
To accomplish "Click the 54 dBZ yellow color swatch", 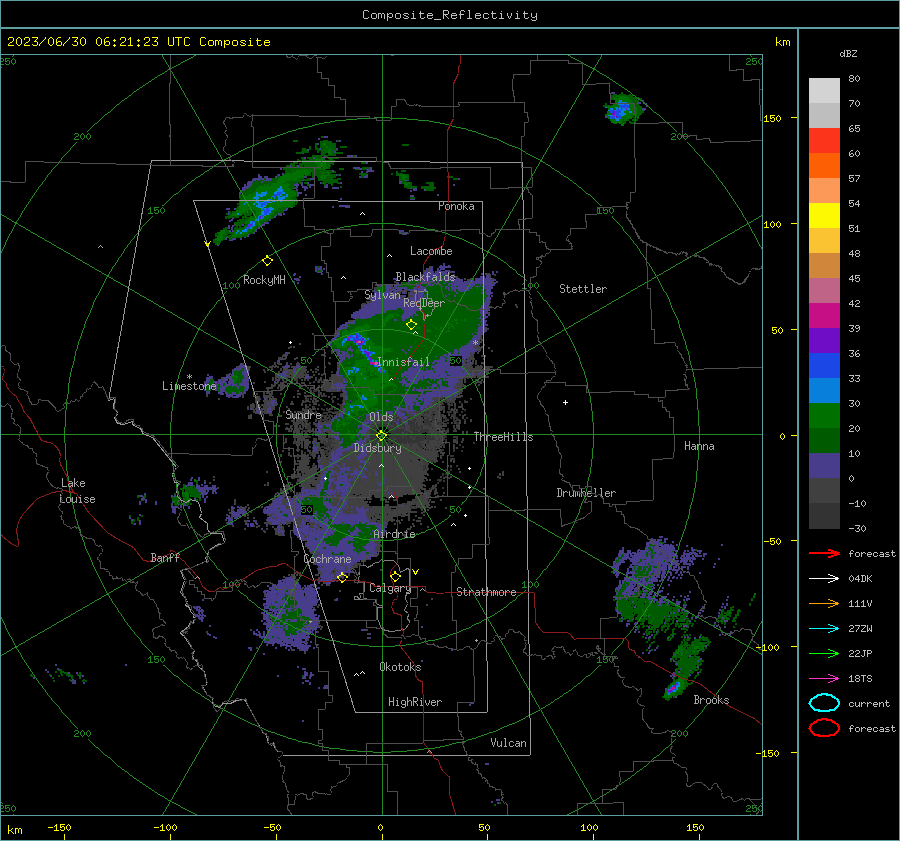I will point(824,215).
